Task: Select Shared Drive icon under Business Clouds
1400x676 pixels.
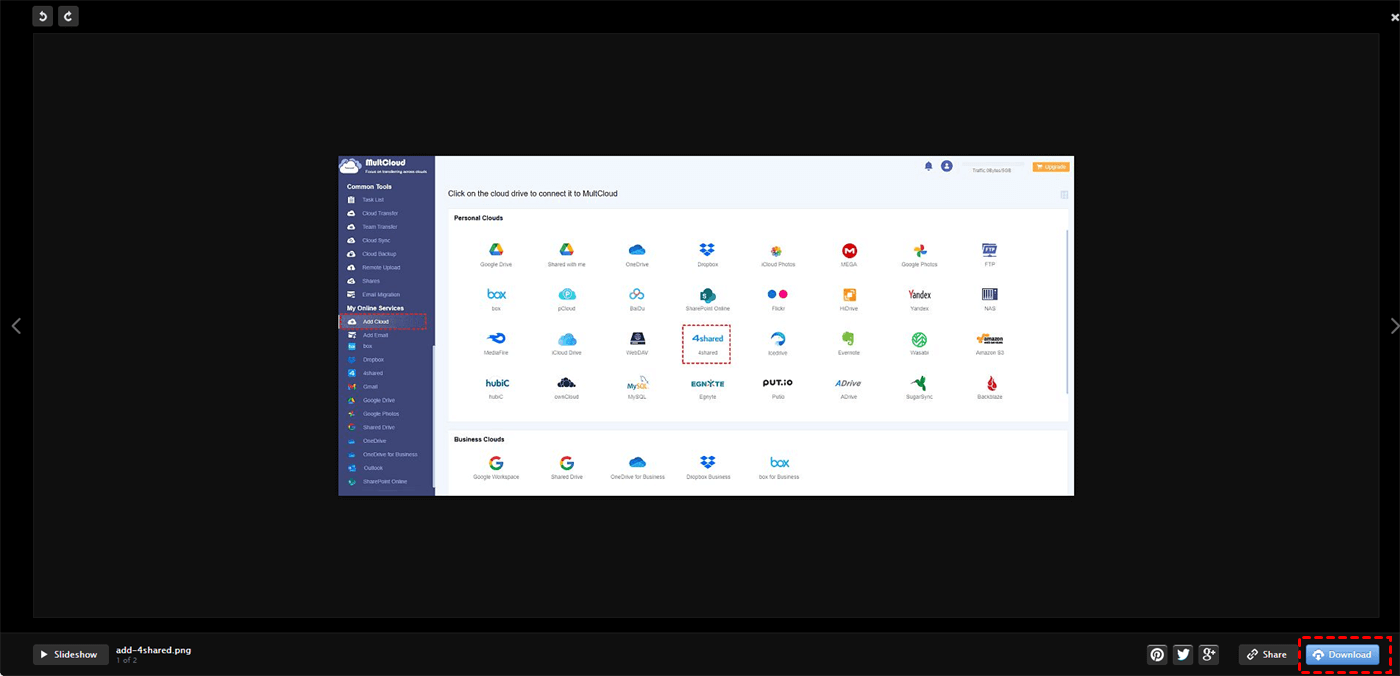Action: 566,463
